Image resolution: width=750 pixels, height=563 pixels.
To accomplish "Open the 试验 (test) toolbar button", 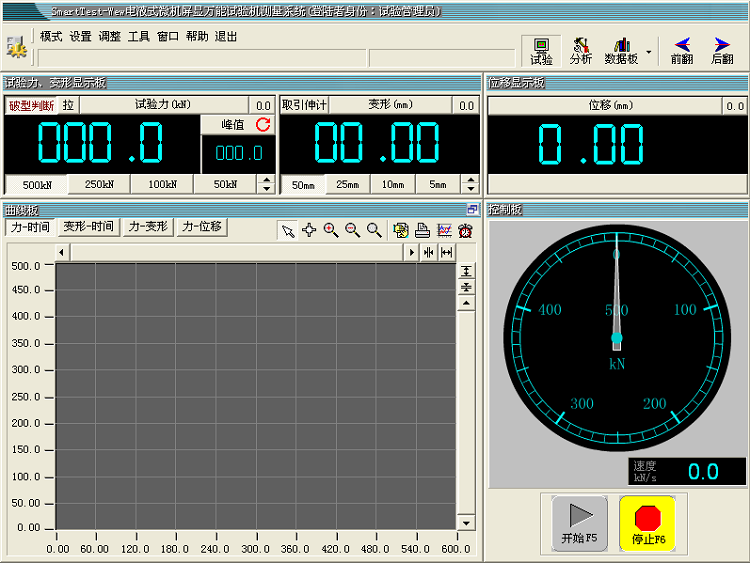I will tap(541, 51).
